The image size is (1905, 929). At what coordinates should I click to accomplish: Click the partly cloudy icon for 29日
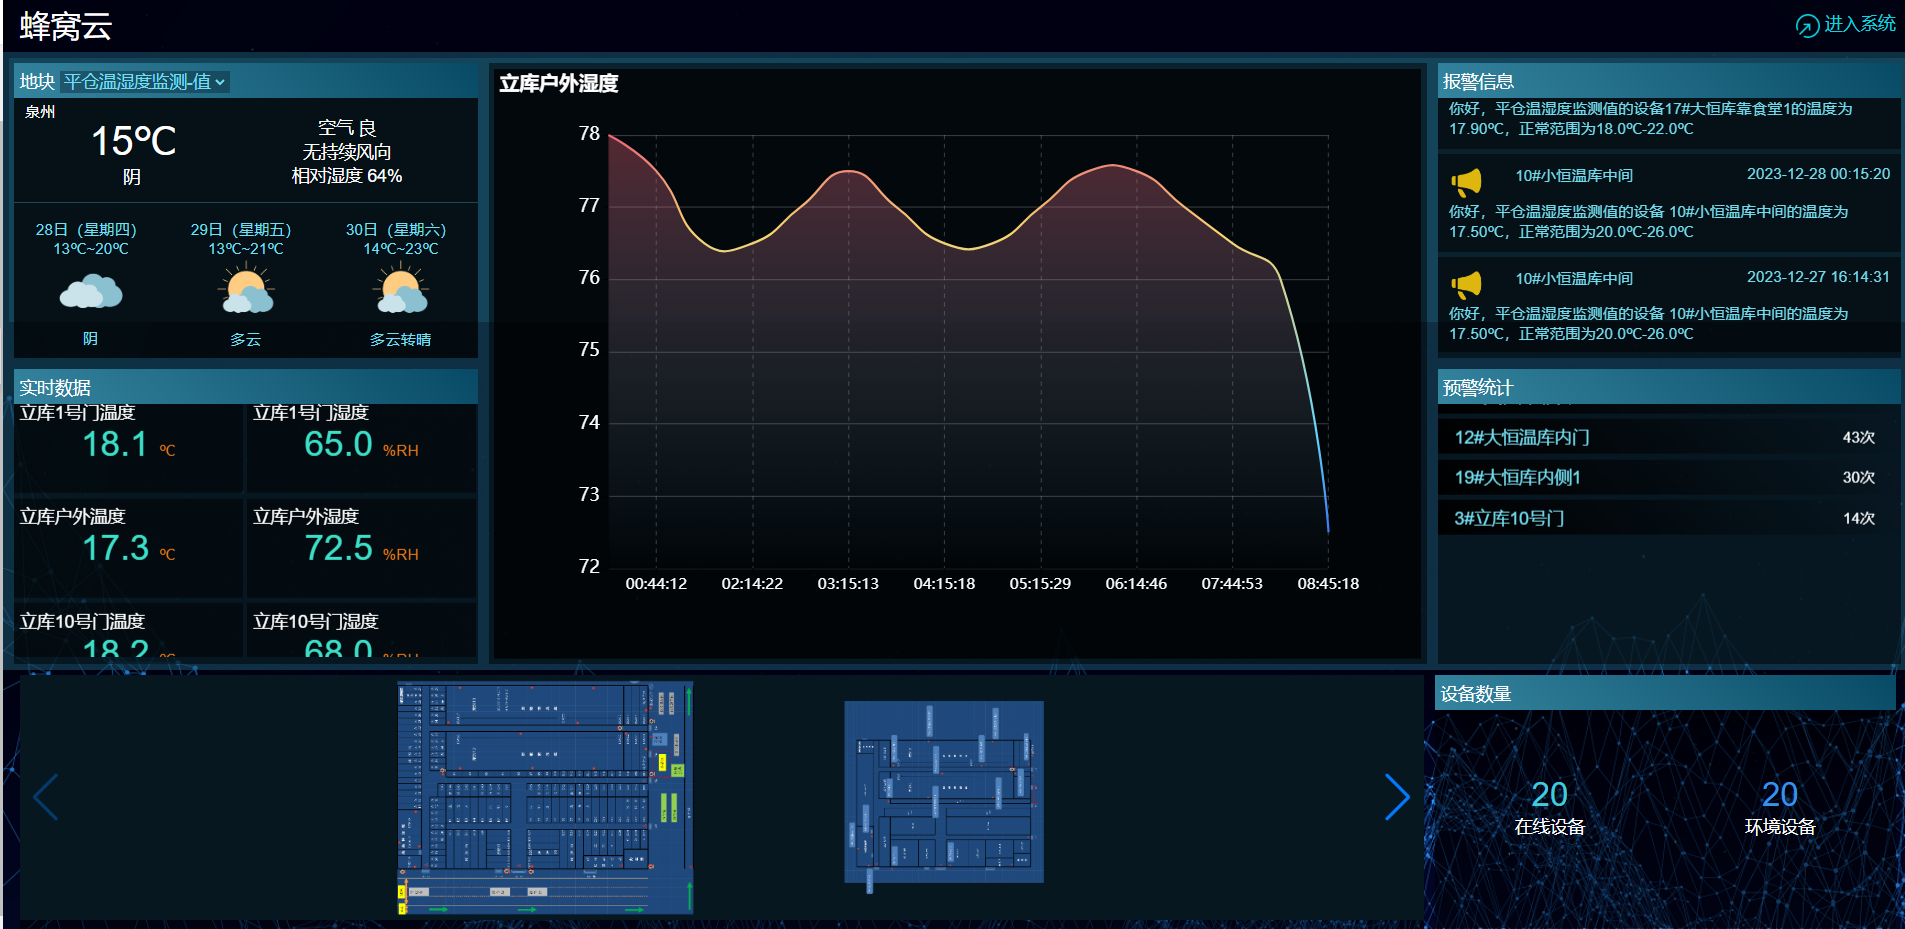pyautogui.click(x=246, y=290)
